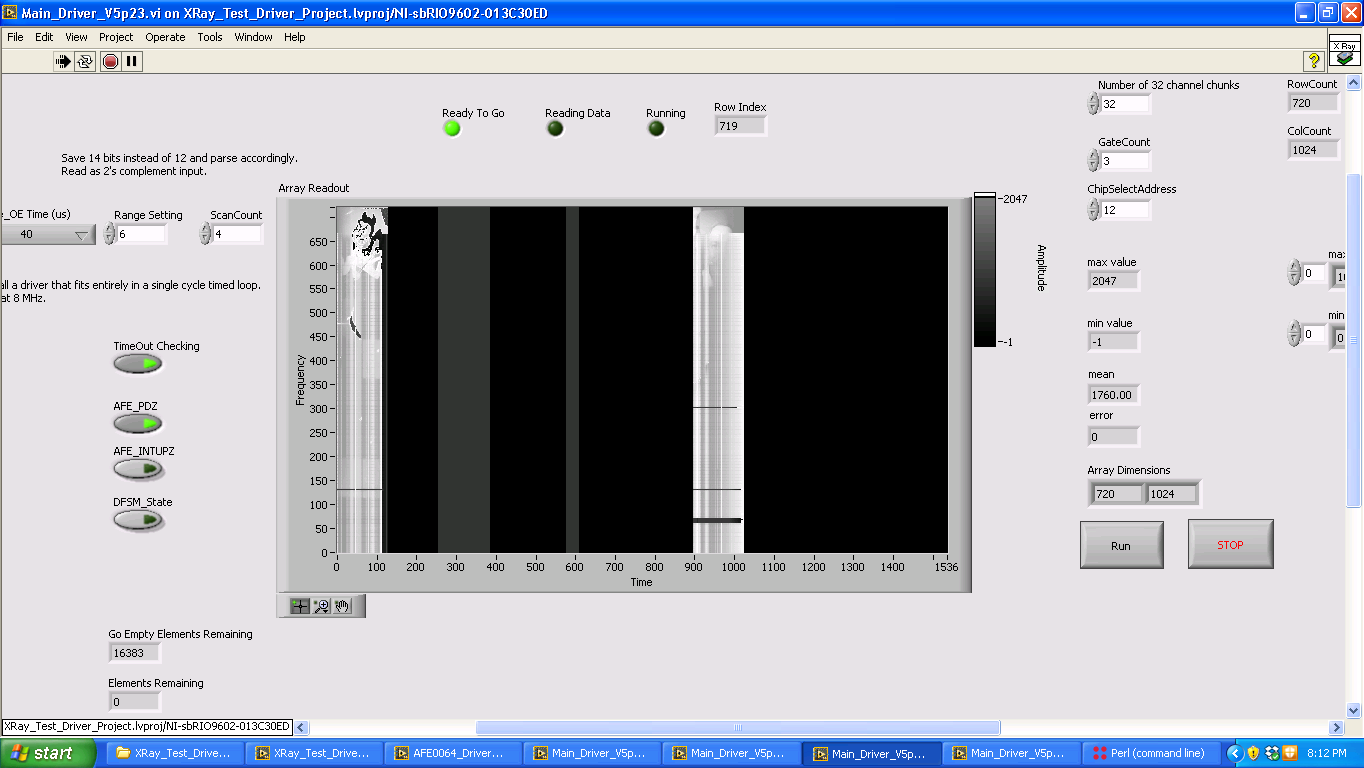Toggle the AFE_PDZ switch
Screen dimensions: 1364x768
tap(138, 424)
